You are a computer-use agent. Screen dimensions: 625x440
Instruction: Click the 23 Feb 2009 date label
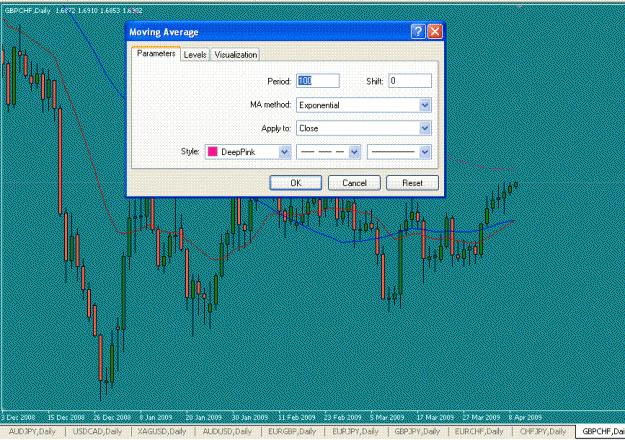[343, 417]
